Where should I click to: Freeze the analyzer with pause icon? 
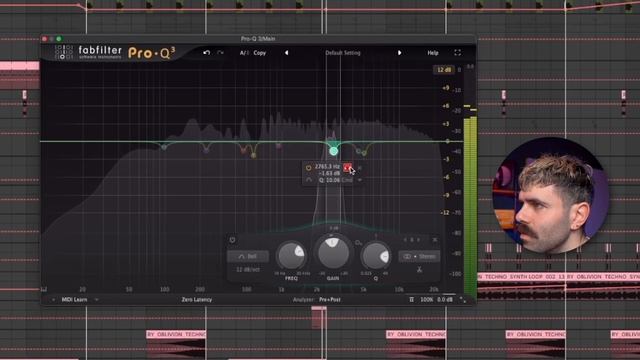411,300
